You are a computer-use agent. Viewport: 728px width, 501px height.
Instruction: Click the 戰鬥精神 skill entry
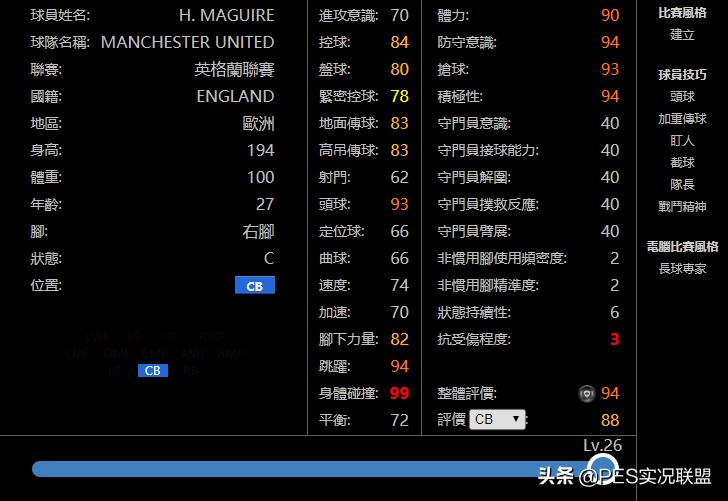point(682,206)
